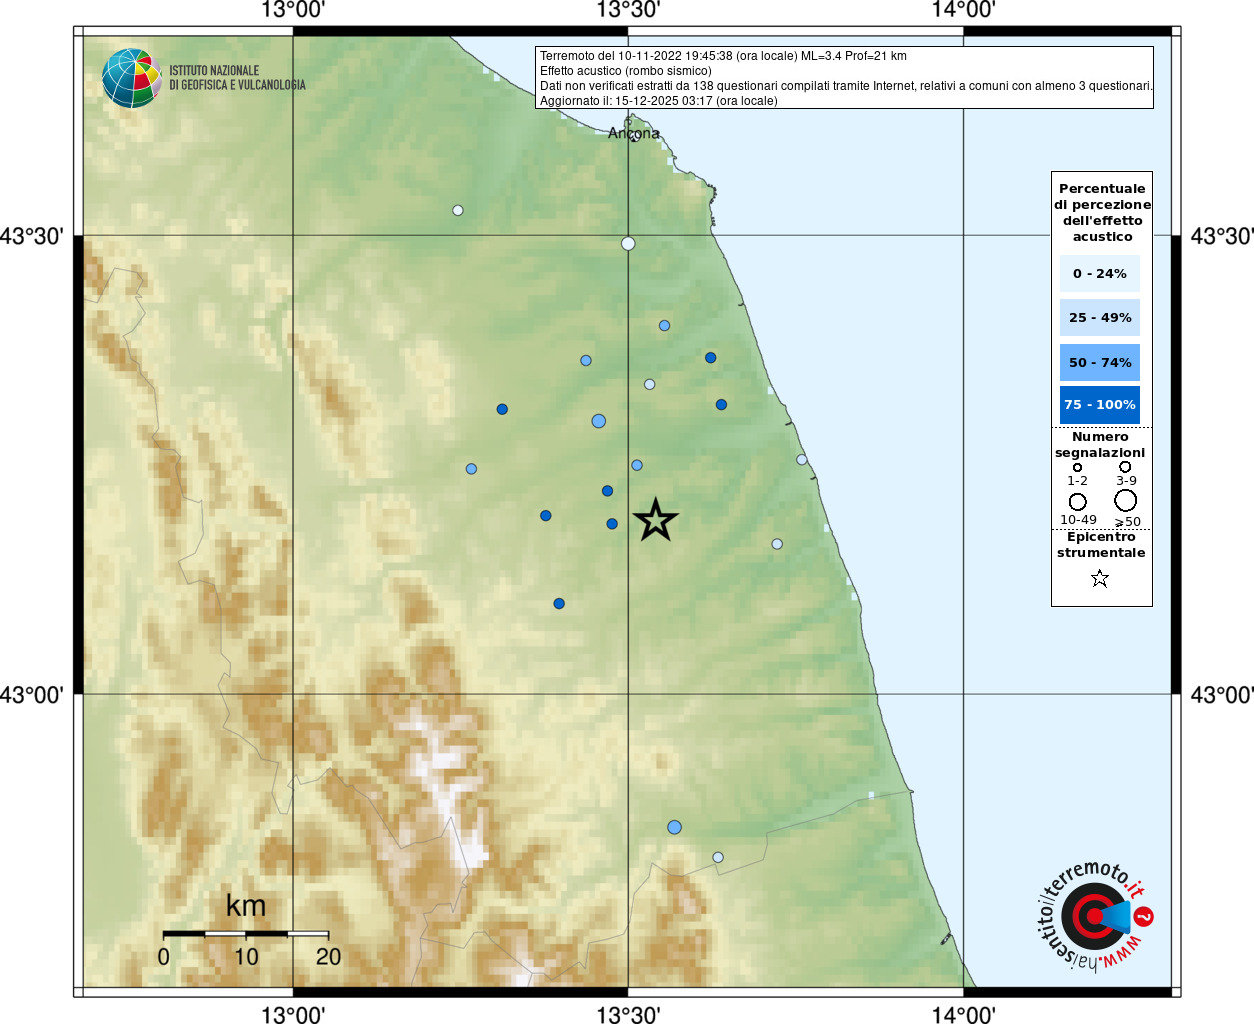
Task: Click the Ancona city marker
Action: tap(634, 136)
